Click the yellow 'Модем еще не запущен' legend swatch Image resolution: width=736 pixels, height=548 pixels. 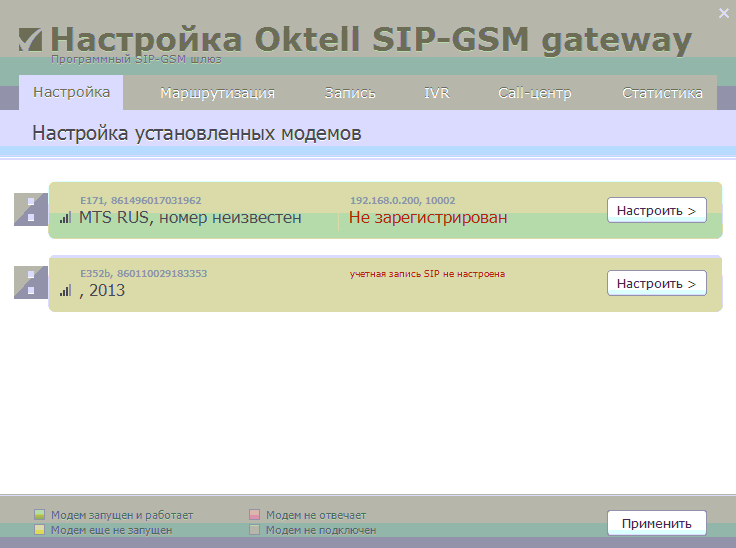click(39, 530)
